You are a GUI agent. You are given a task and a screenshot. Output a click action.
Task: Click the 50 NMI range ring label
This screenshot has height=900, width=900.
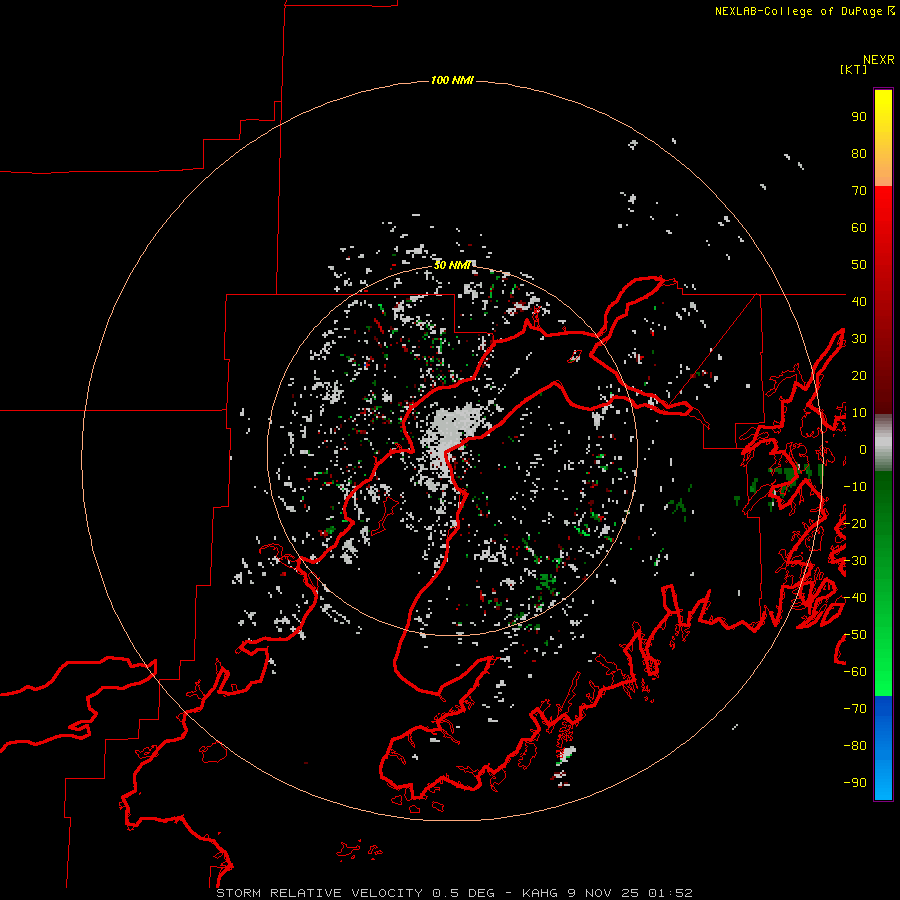tap(452, 265)
